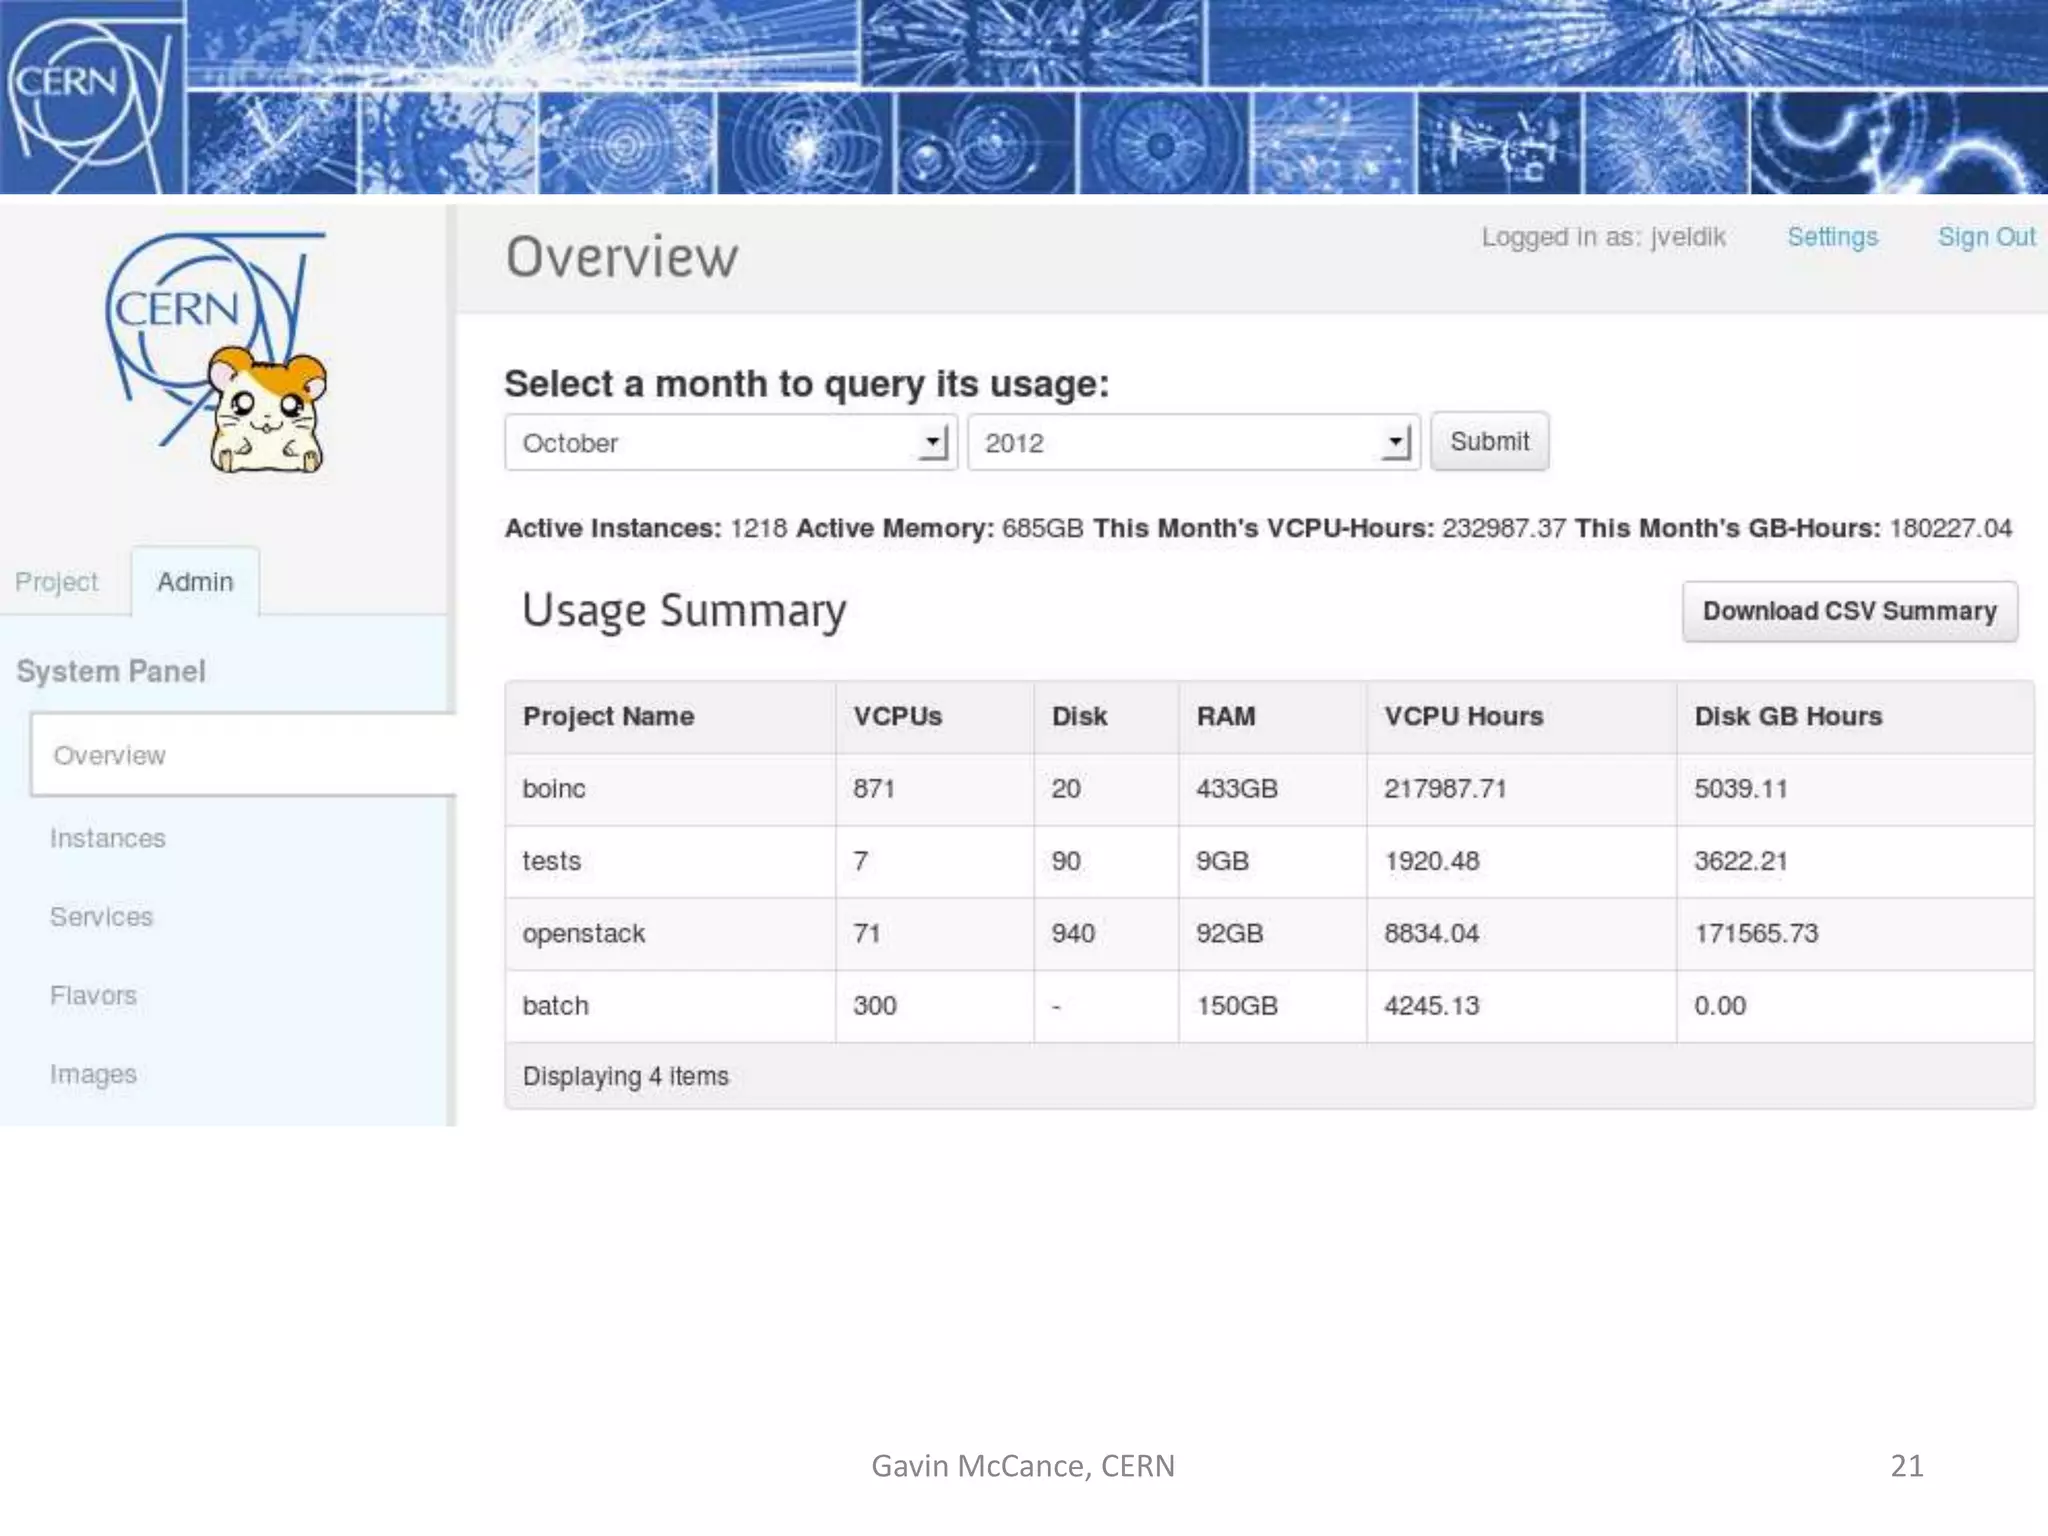Screen dimensions: 2048x1536
Task: Select the Admin tab
Action: click(195, 582)
